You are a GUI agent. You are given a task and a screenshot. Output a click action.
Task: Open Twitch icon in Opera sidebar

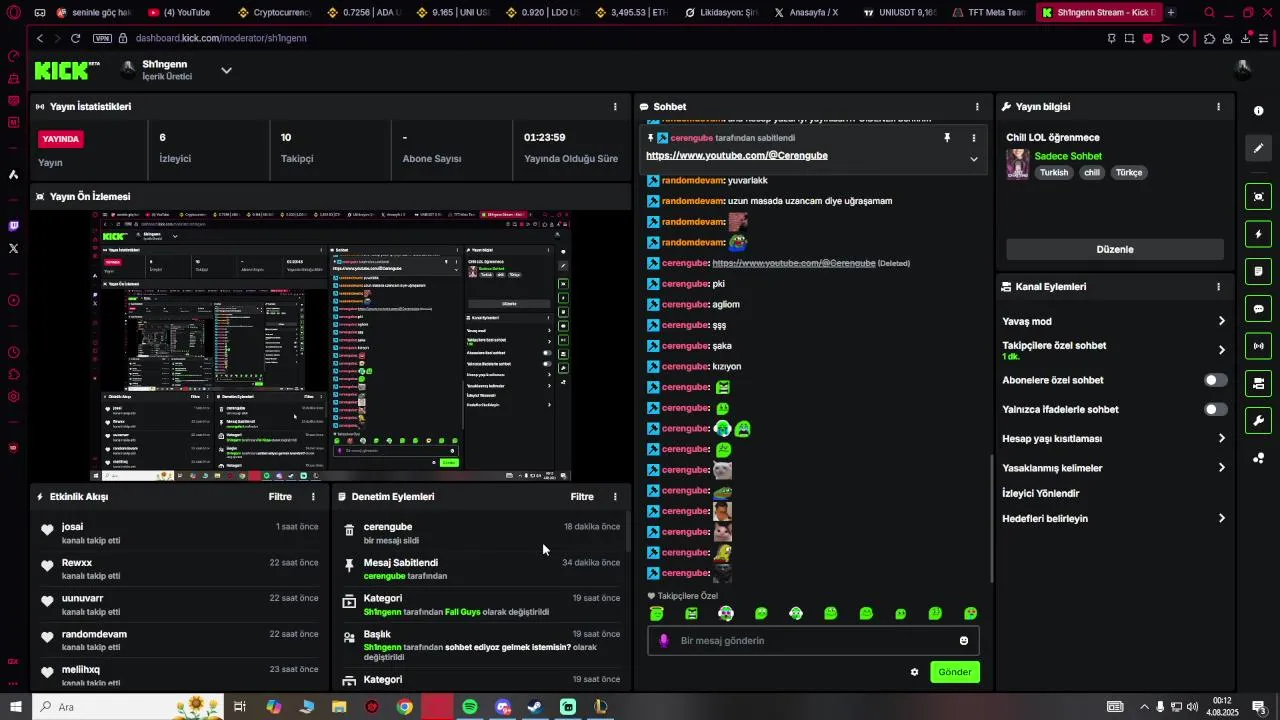click(13, 226)
